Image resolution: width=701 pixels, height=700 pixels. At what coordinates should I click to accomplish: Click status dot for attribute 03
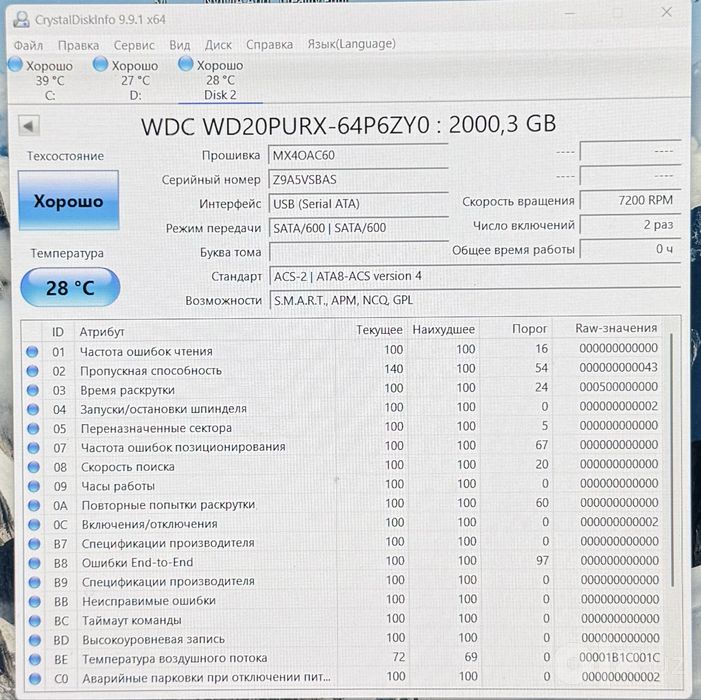pos(33,390)
